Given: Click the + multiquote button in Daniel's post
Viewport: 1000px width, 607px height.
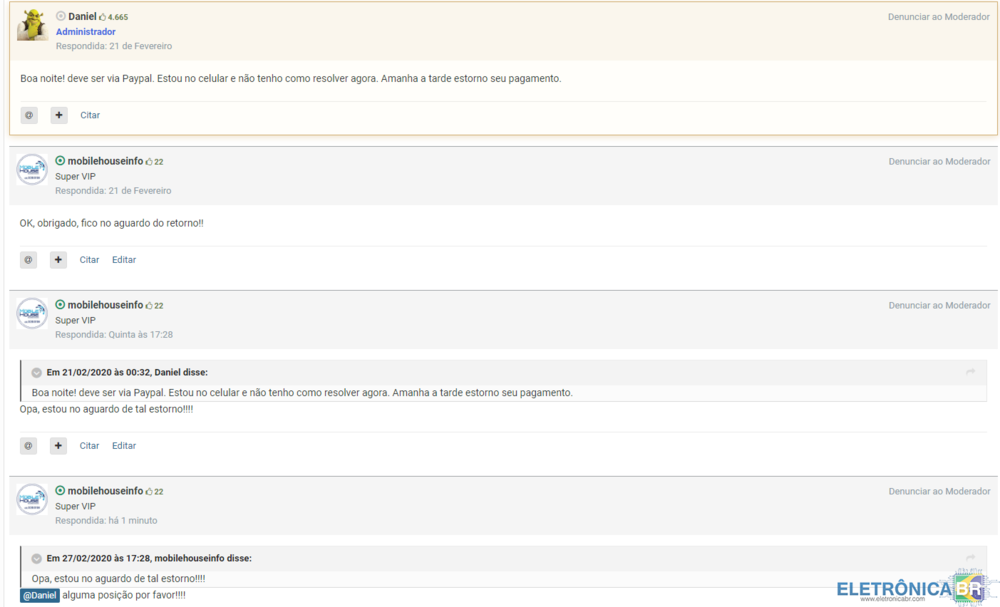Looking at the screenshot, I should coord(59,115).
